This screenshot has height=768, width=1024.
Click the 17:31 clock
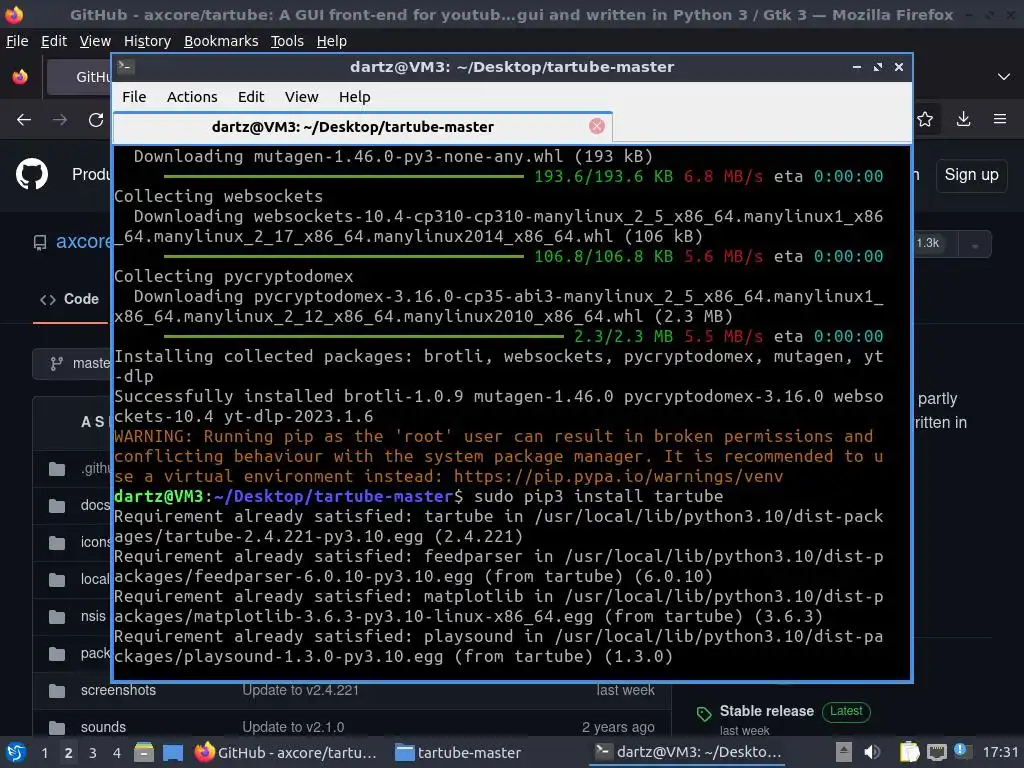click(x=1000, y=752)
